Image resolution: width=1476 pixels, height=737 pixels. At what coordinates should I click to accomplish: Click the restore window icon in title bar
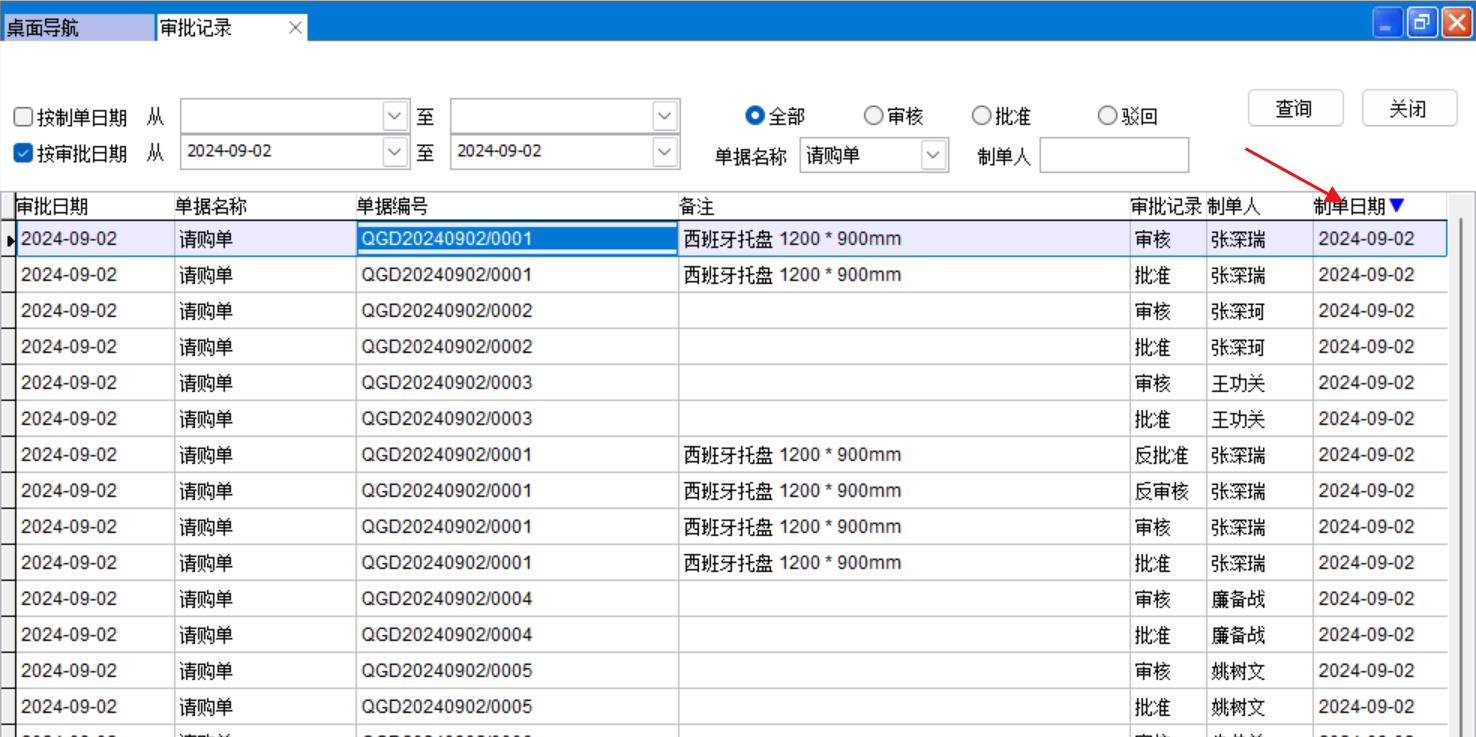pos(1421,23)
